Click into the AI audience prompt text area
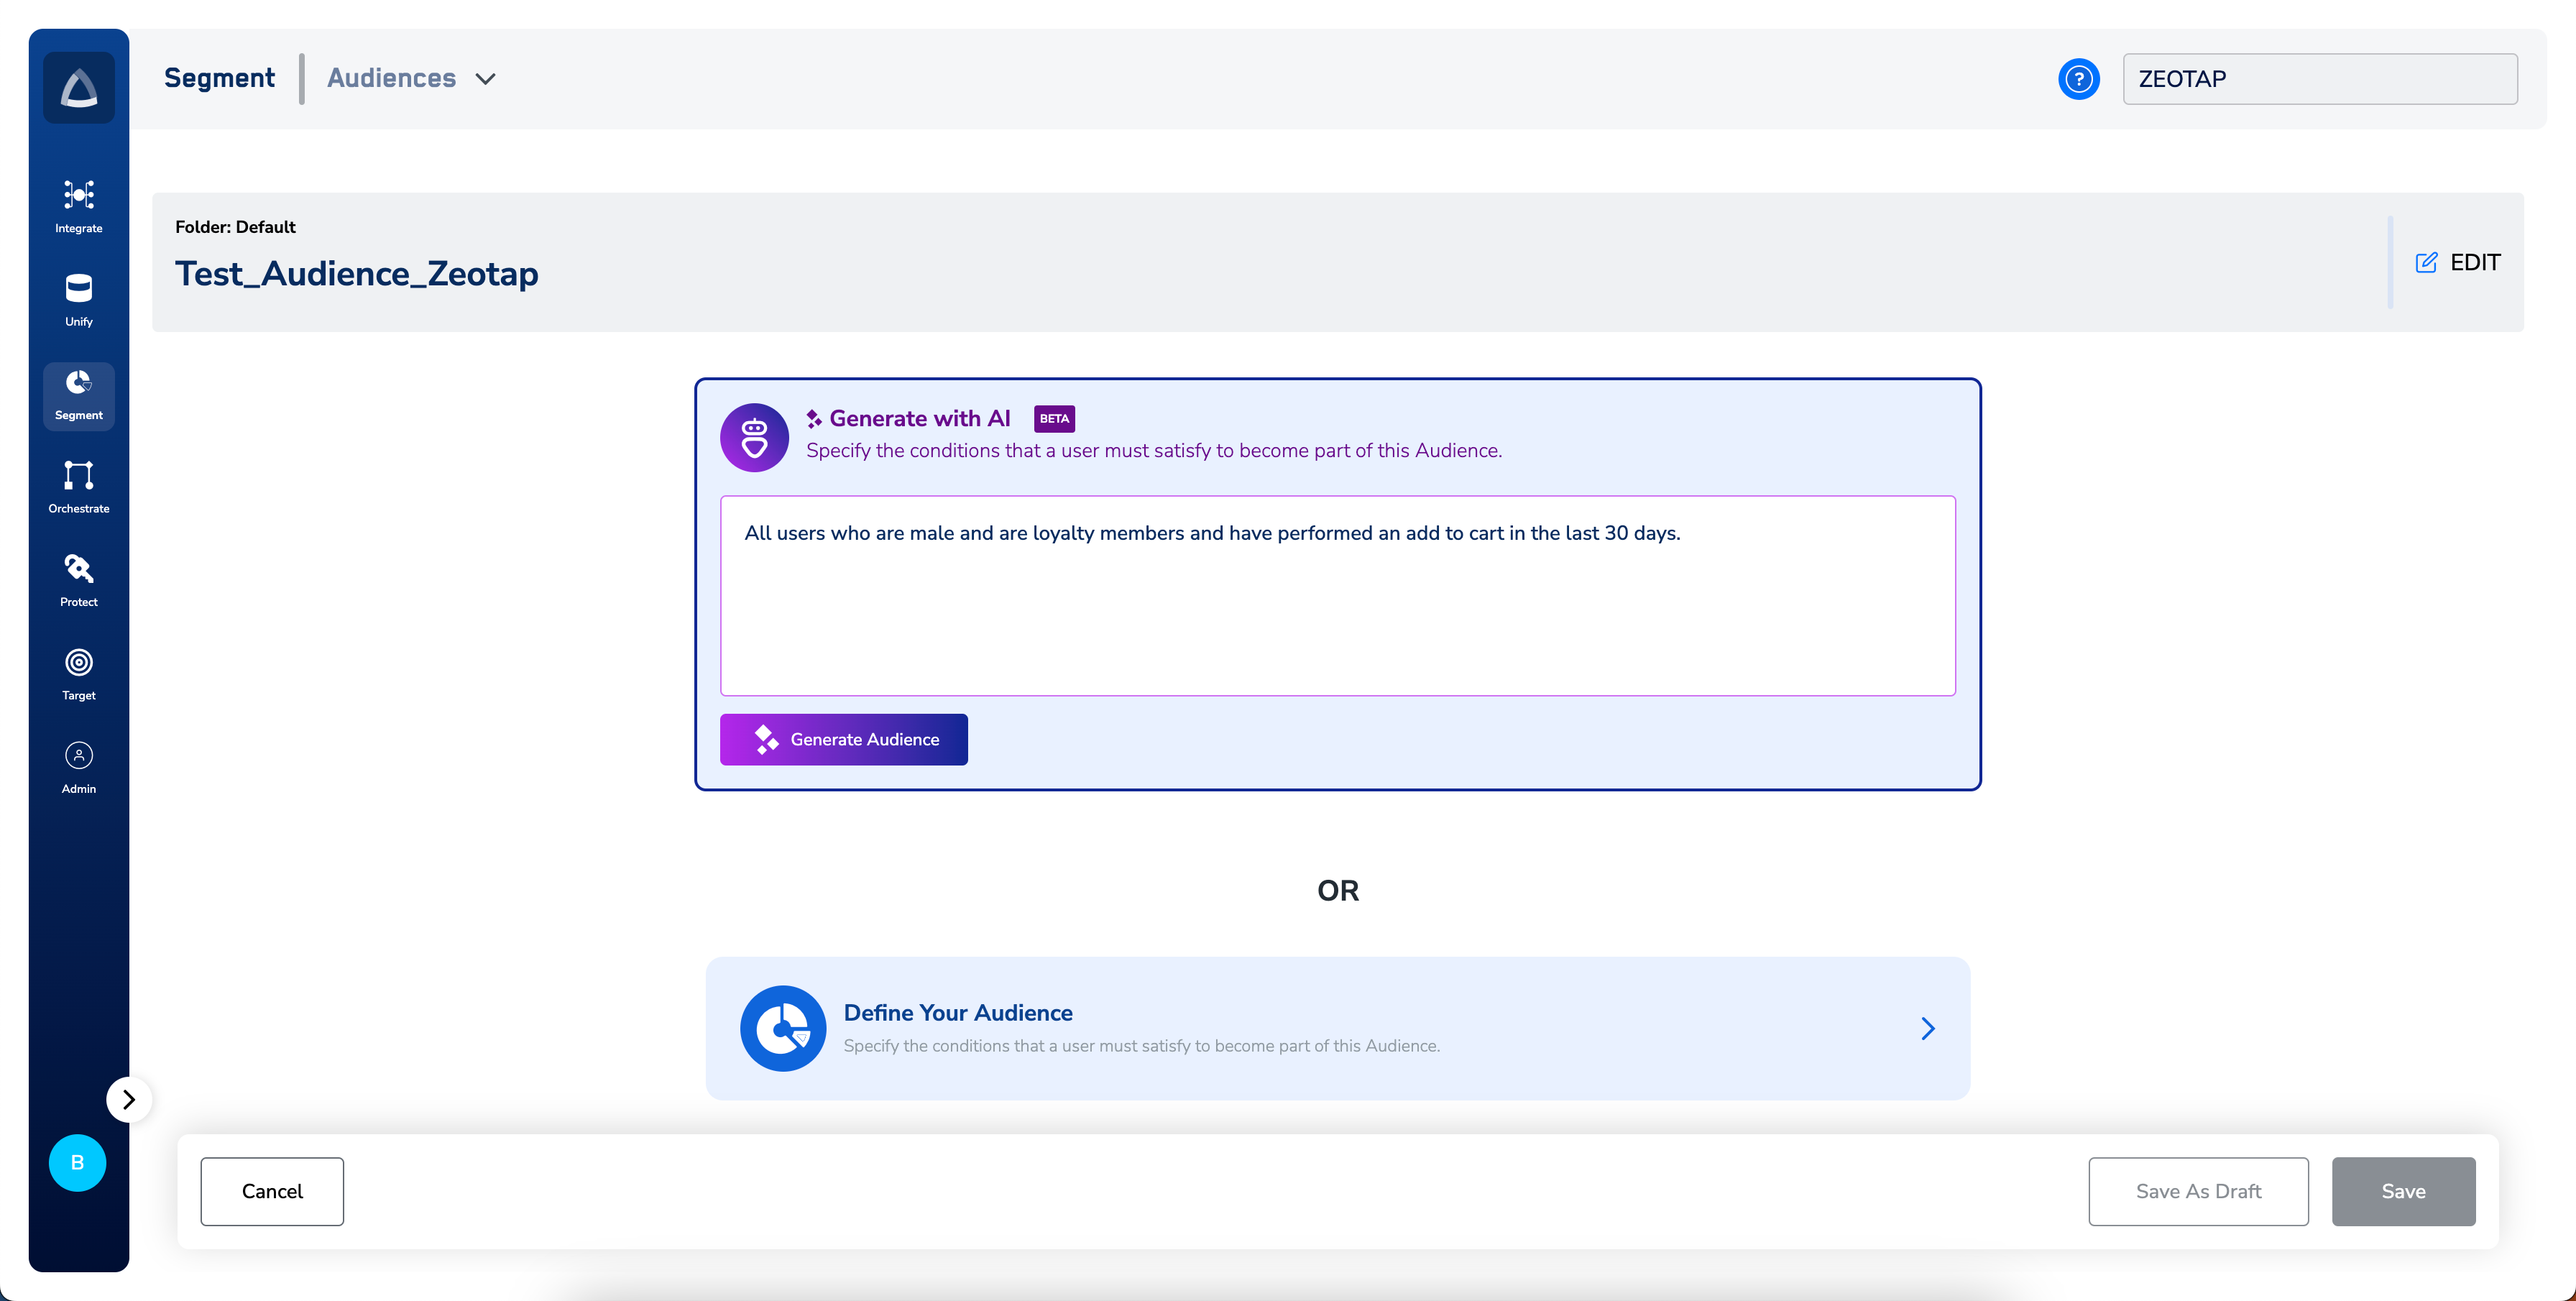The image size is (2576, 1301). 1337,595
